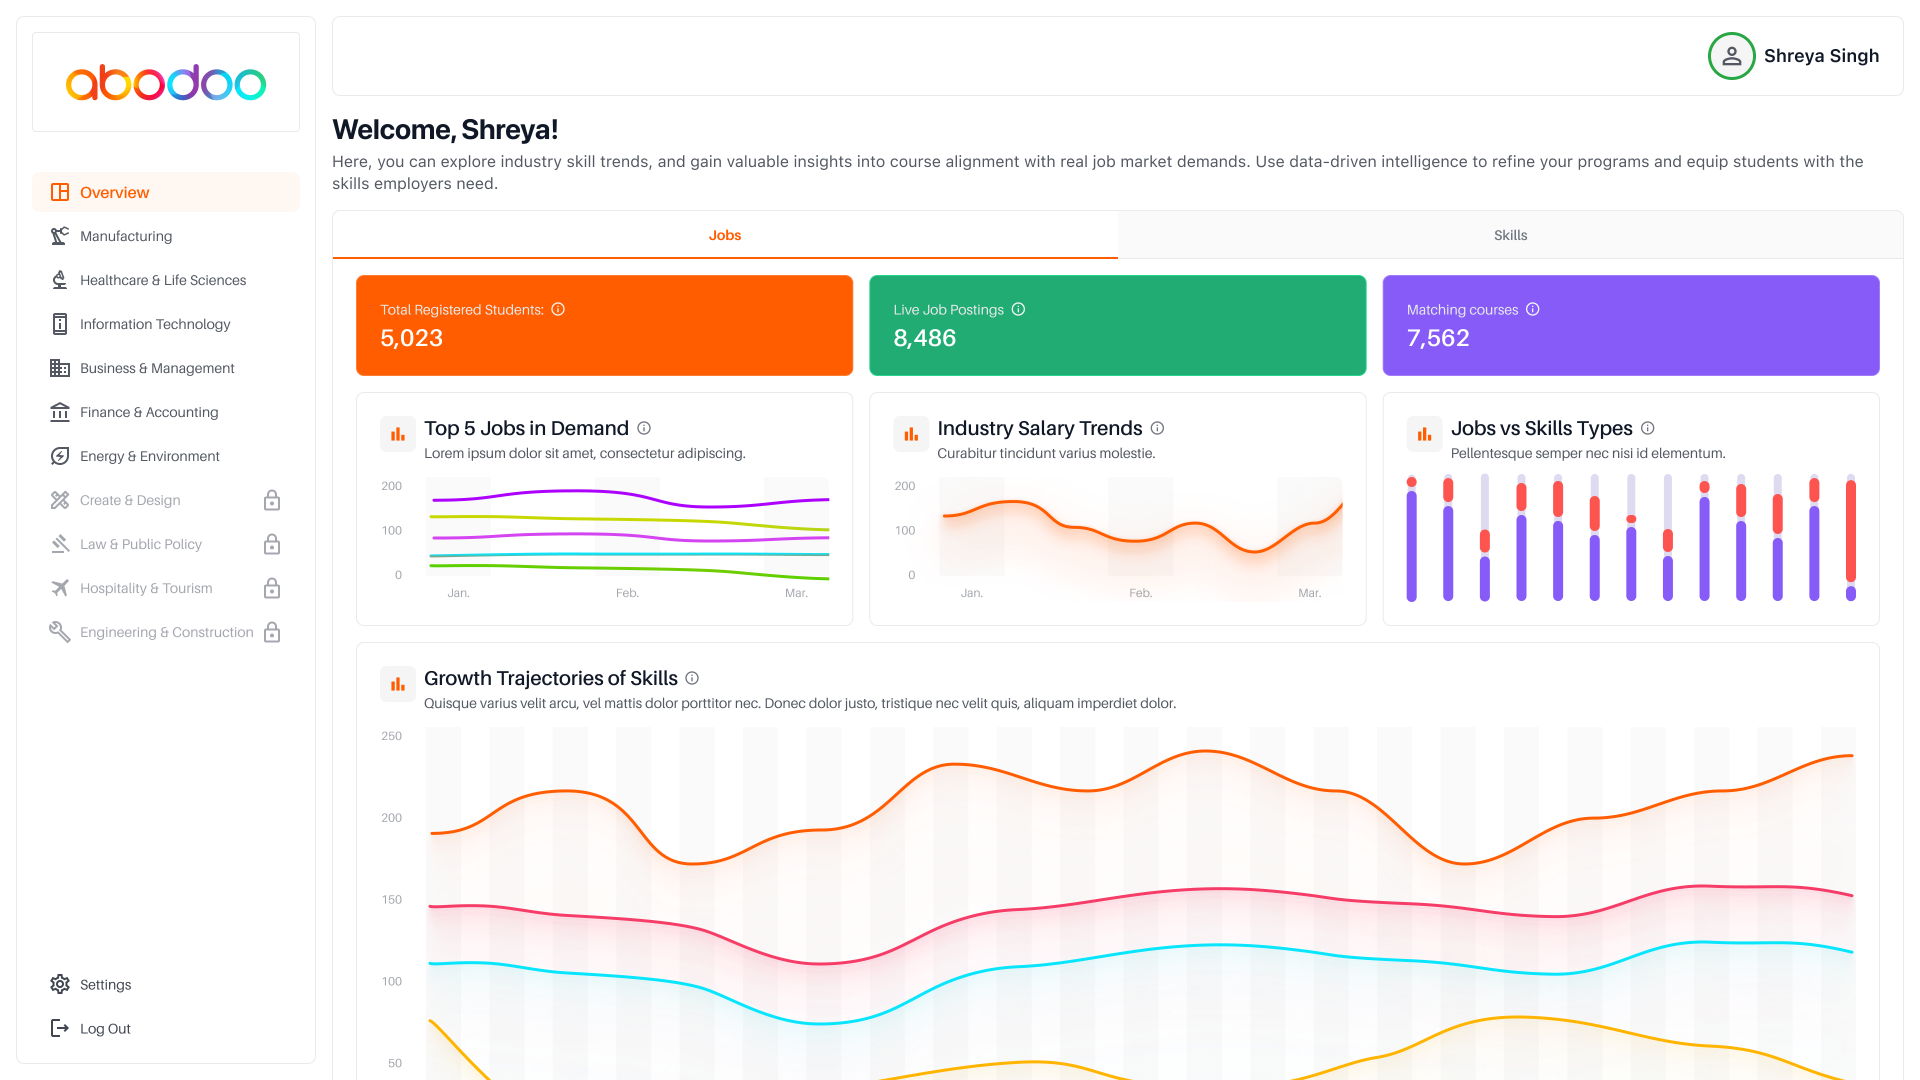Click the Energy & Environment bolt icon
The height and width of the screenshot is (1080, 1920).
pyautogui.click(x=60, y=456)
